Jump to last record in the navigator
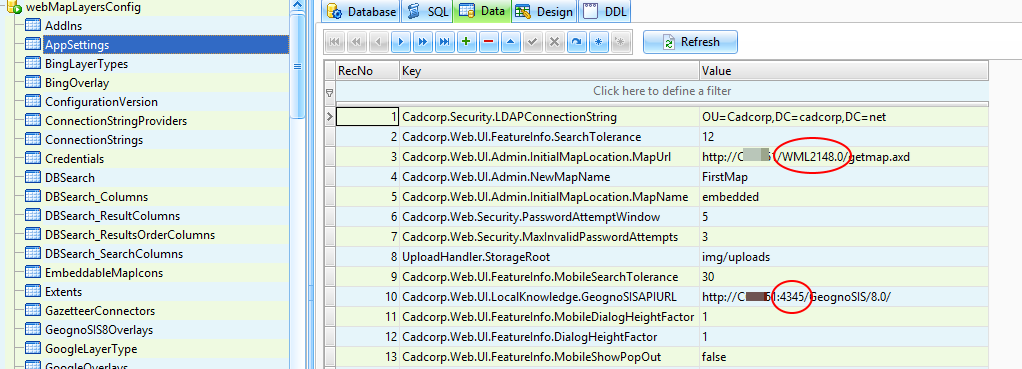Viewport: 1022px width, 369px height. pos(445,42)
